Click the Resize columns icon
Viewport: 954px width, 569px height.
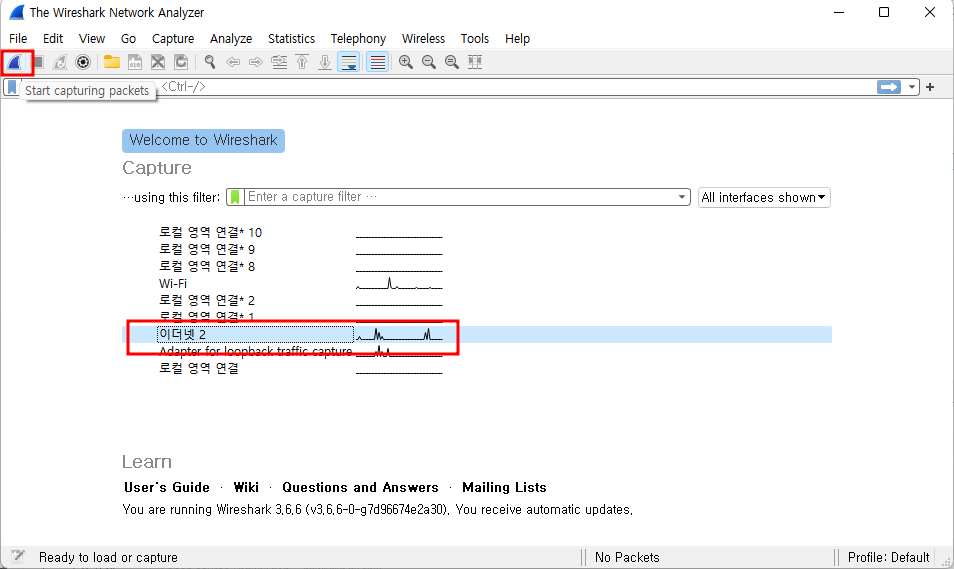pos(475,62)
